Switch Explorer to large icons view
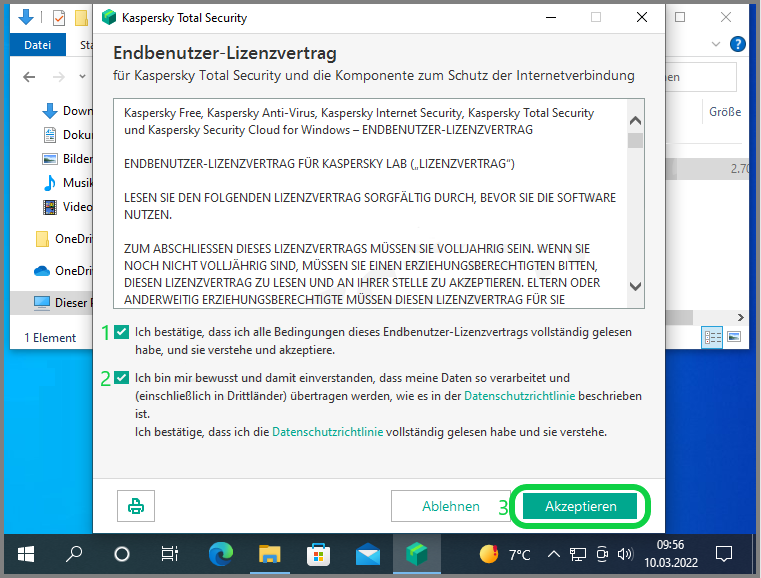The height and width of the screenshot is (578, 761). click(734, 337)
